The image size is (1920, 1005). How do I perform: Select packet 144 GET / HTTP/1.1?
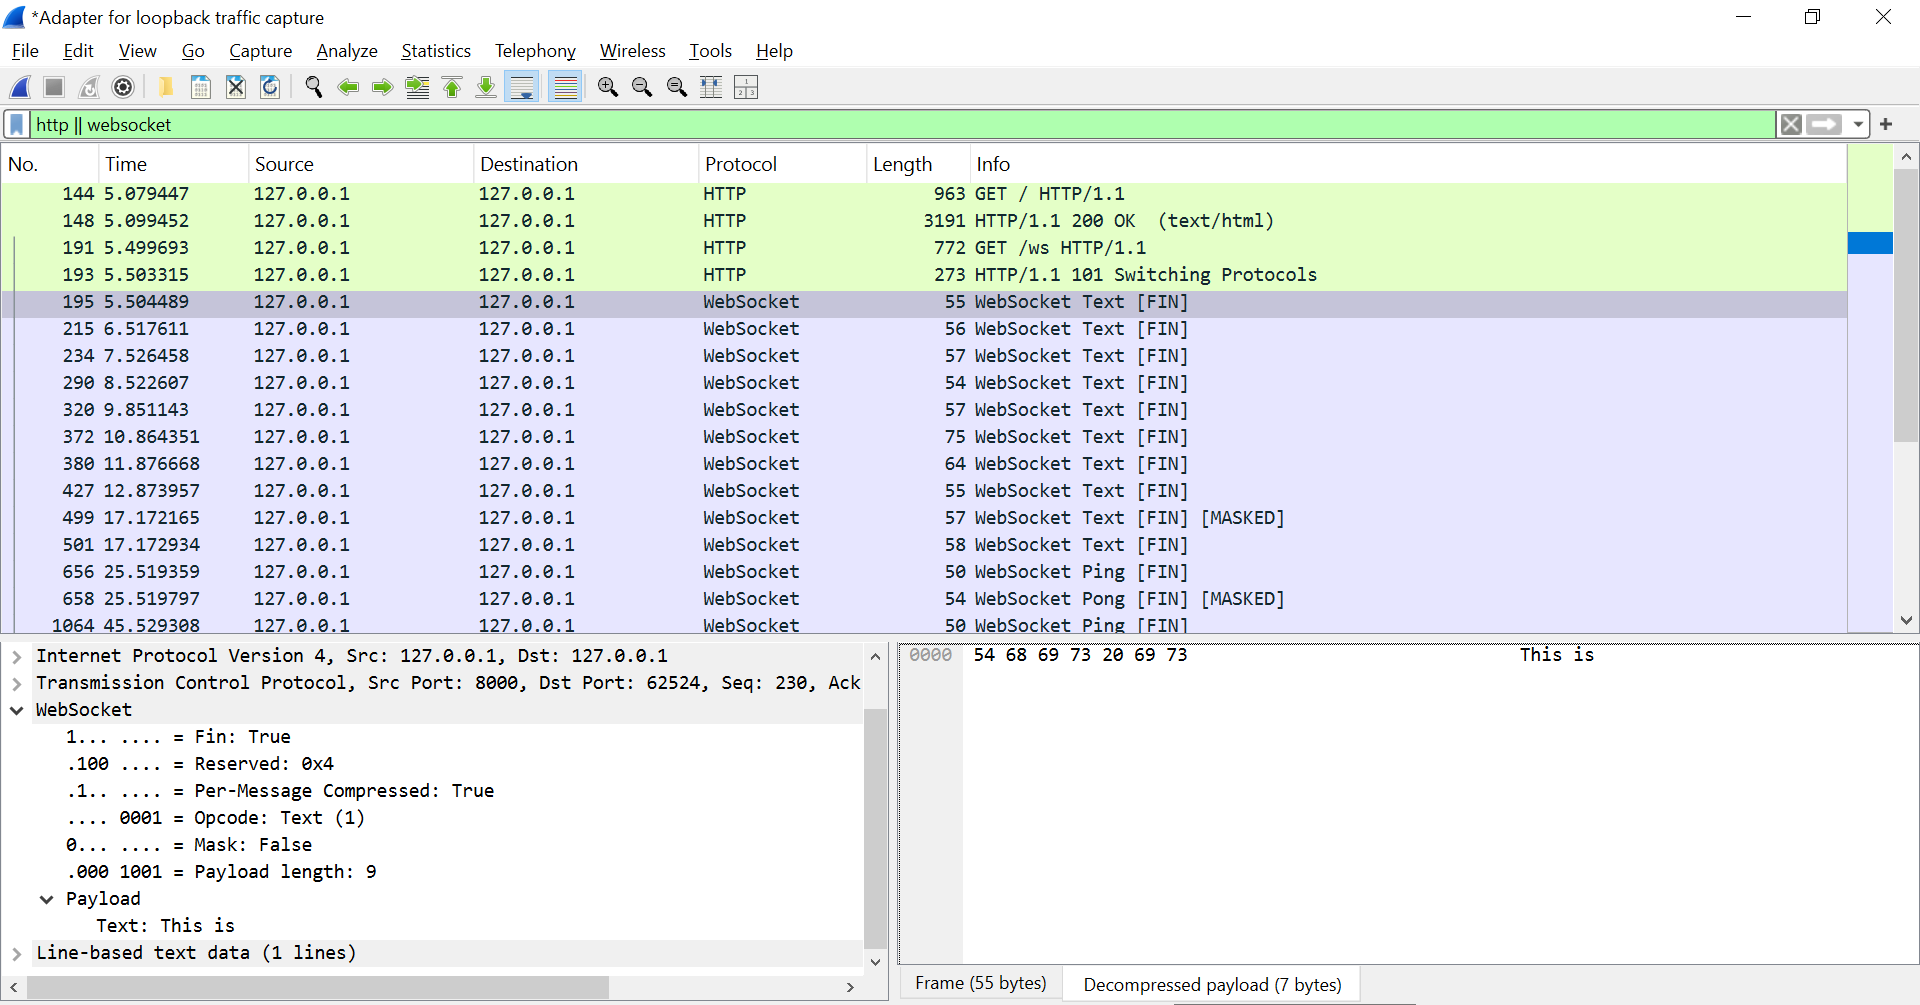924,194
